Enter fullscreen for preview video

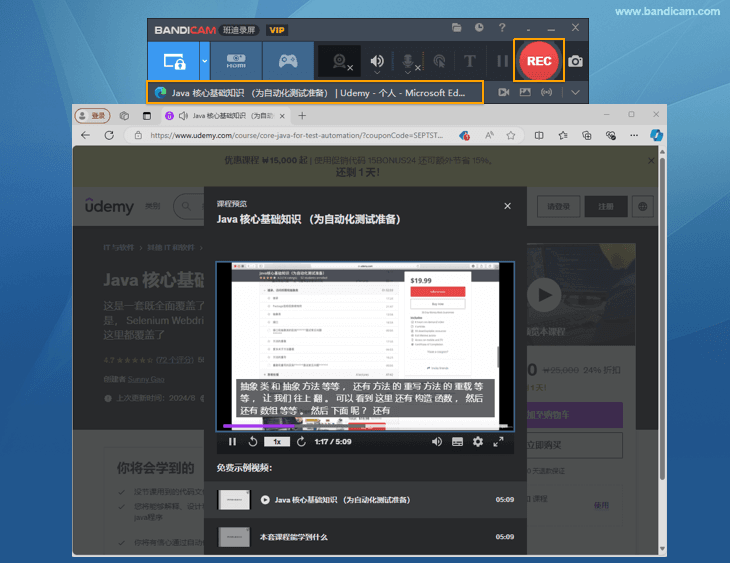point(498,441)
